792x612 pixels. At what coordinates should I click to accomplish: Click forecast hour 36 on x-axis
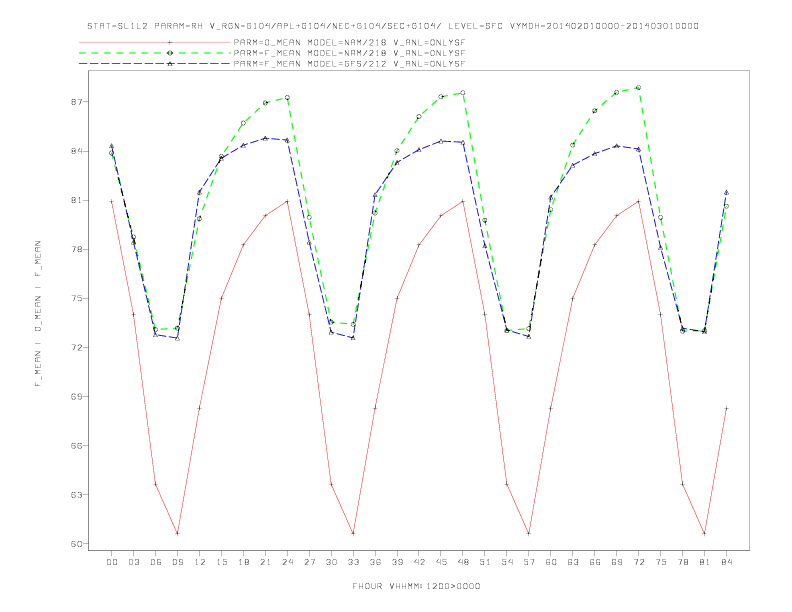[x=375, y=562]
